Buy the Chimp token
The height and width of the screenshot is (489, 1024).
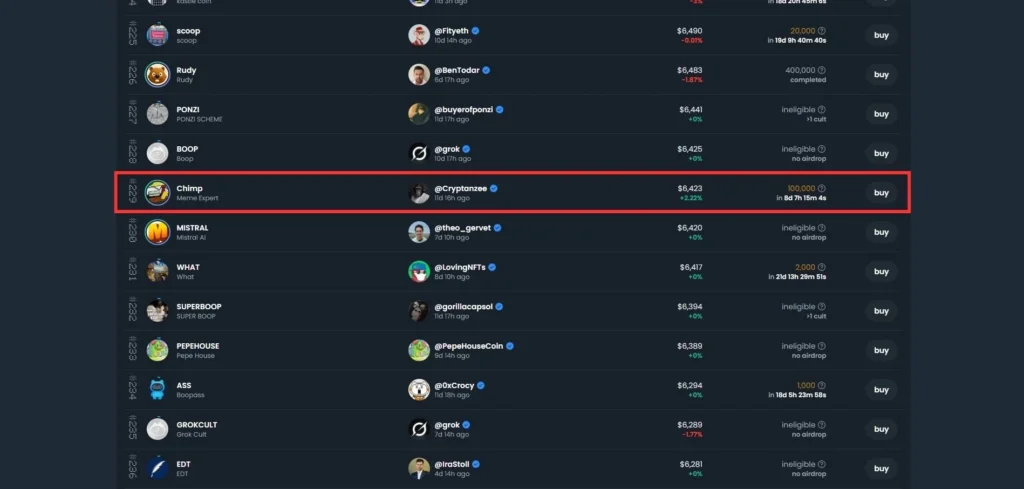click(882, 193)
